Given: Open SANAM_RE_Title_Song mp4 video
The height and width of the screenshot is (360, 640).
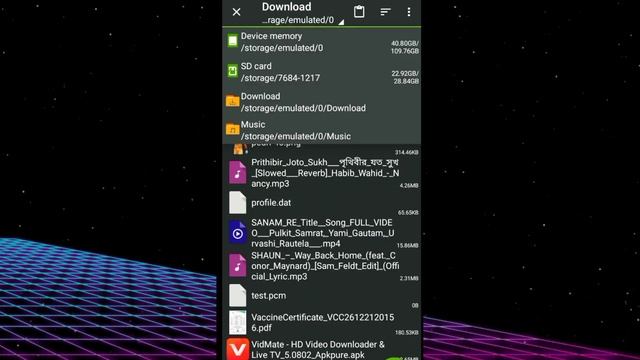Looking at the screenshot, I should point(322,233).
